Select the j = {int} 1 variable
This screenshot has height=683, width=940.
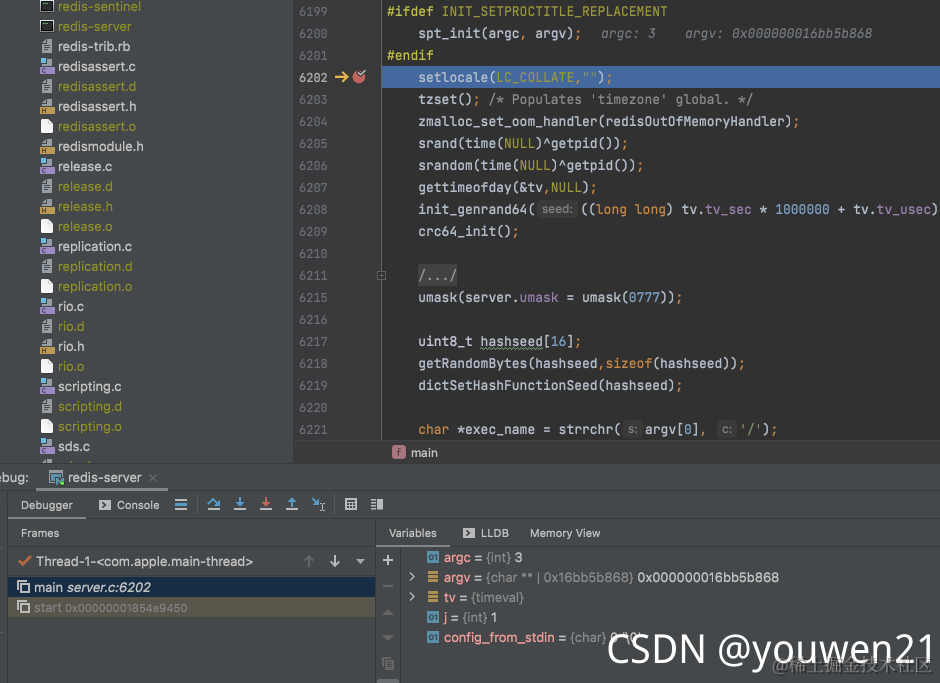[462, 617]
